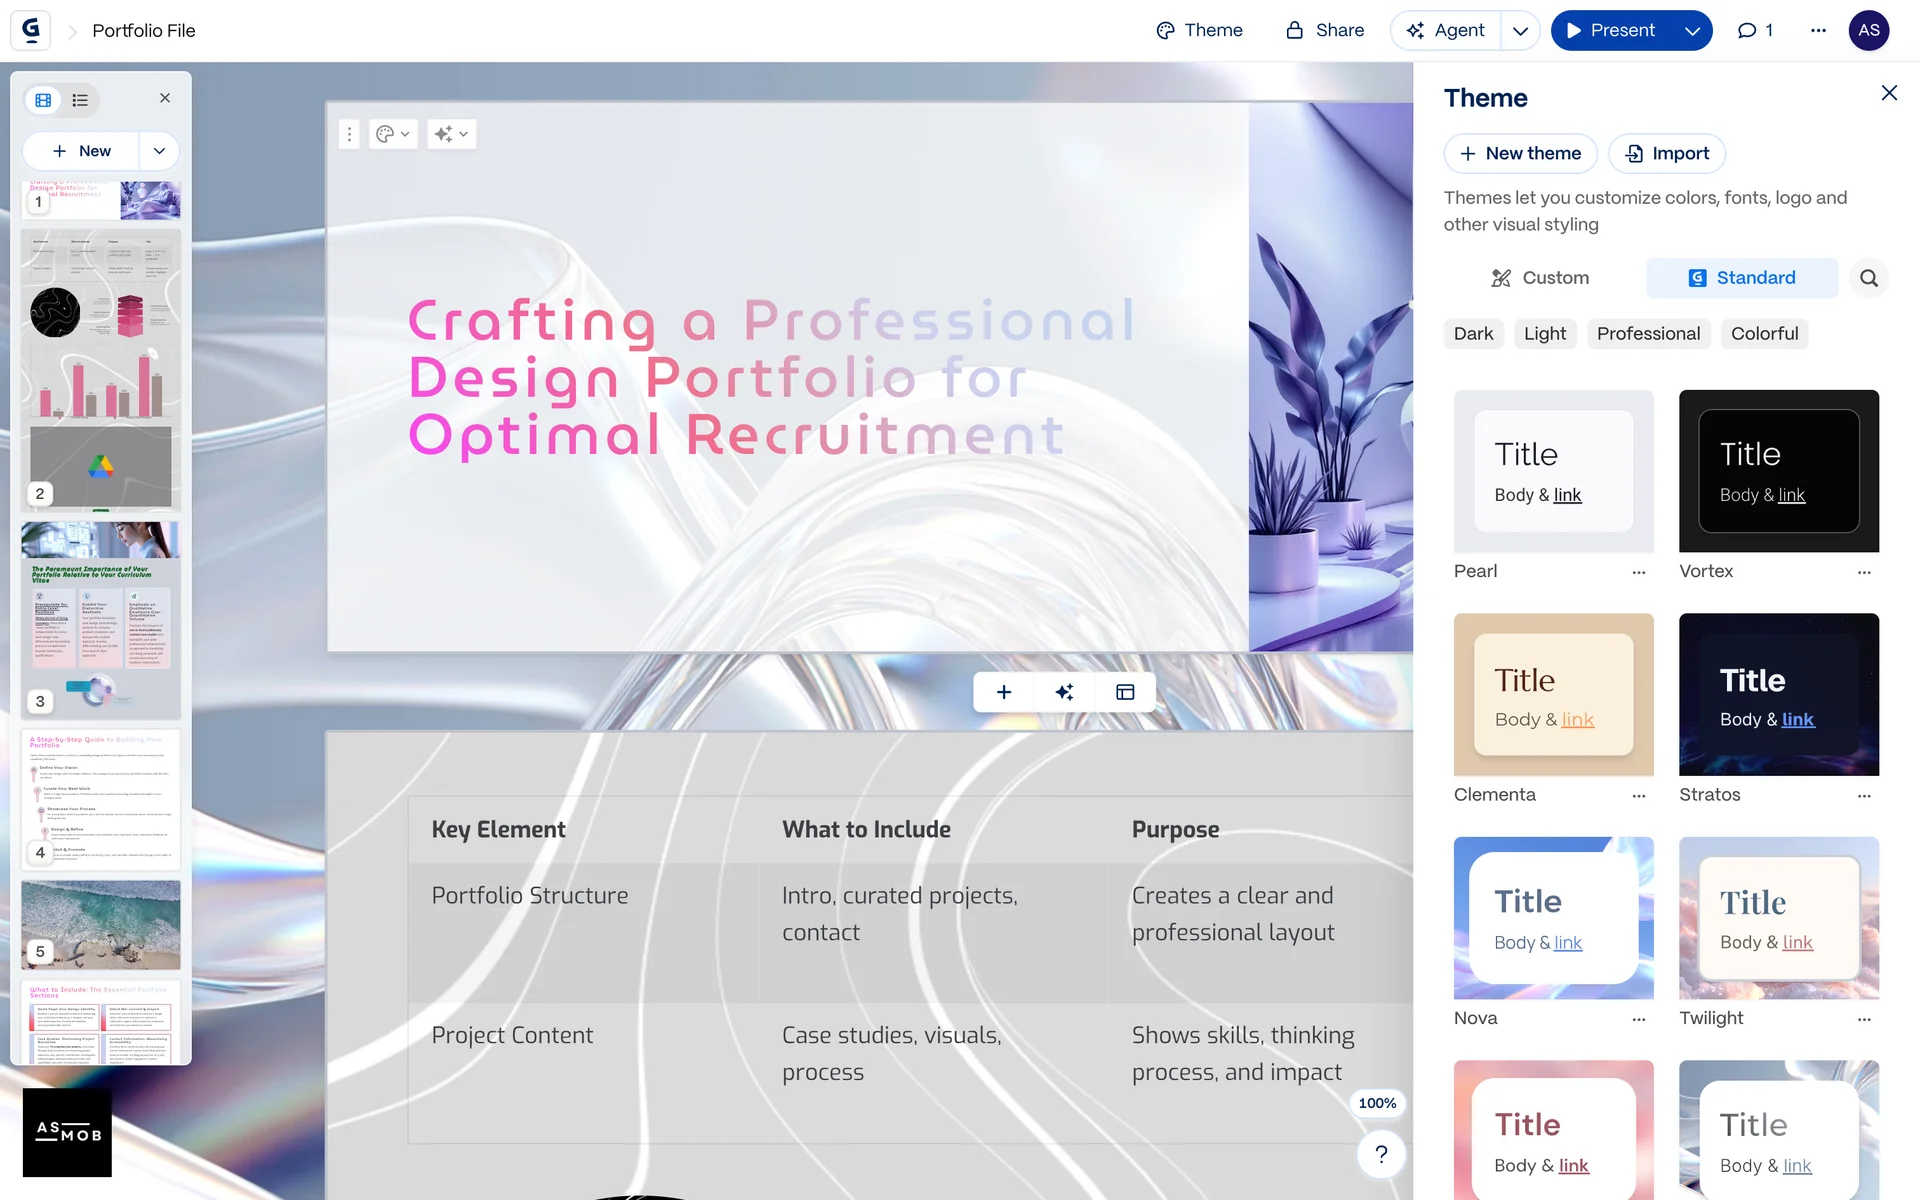The width and height of the screenshot is (1920, 1200).
Task: Switch sidebar to filmstrip grid view
Action: click(43, 100)
